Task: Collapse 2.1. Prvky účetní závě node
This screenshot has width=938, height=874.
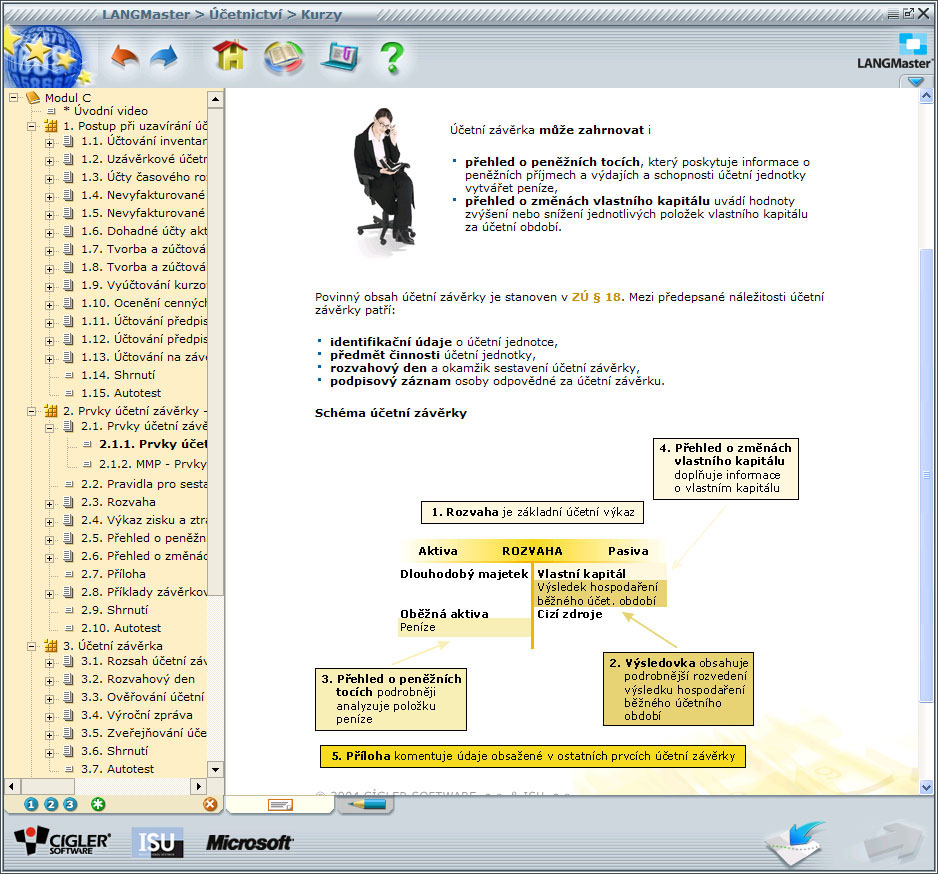Action: [x=49, y=428]
